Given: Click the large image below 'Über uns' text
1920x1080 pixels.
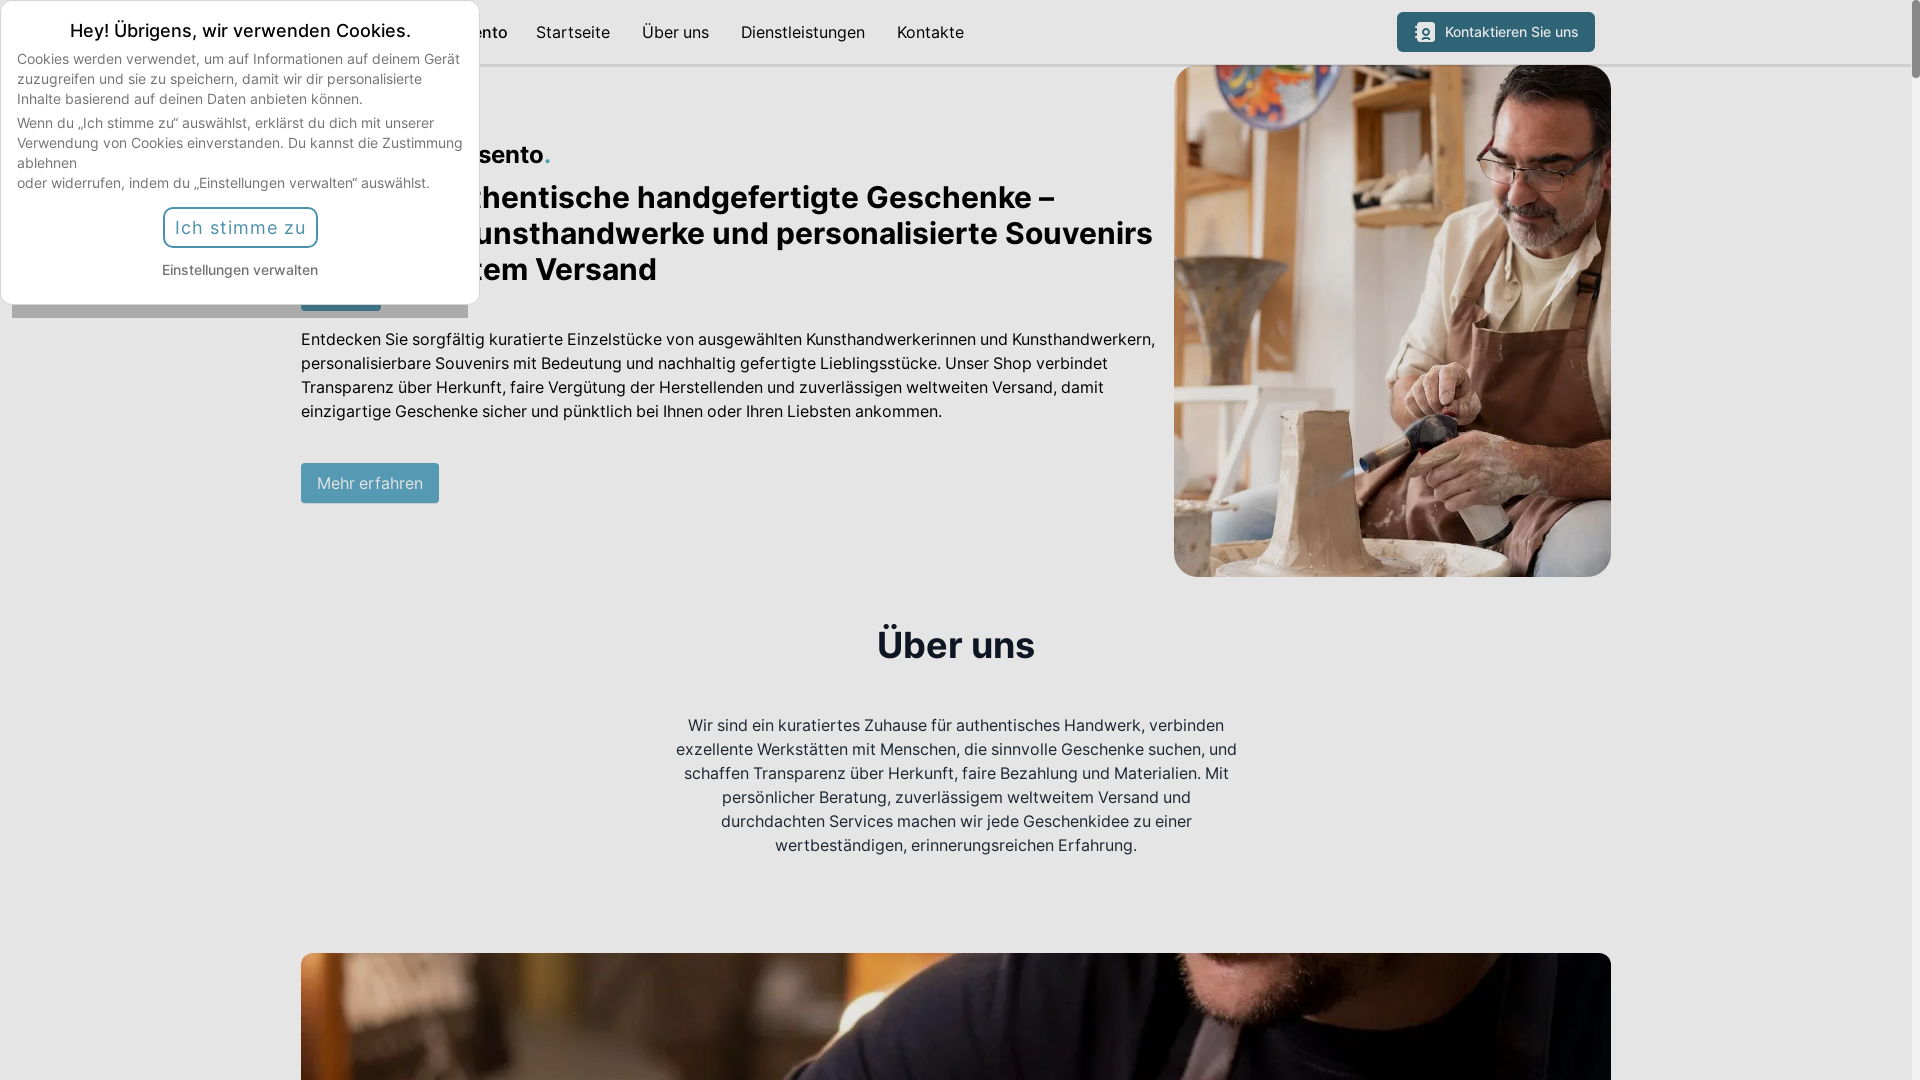Looking at the screenshot, I should coord(956,1016).
